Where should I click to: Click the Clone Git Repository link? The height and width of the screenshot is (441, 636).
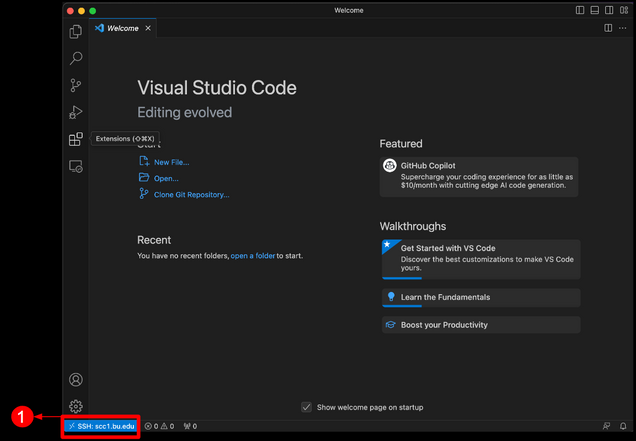pos(191,195)
